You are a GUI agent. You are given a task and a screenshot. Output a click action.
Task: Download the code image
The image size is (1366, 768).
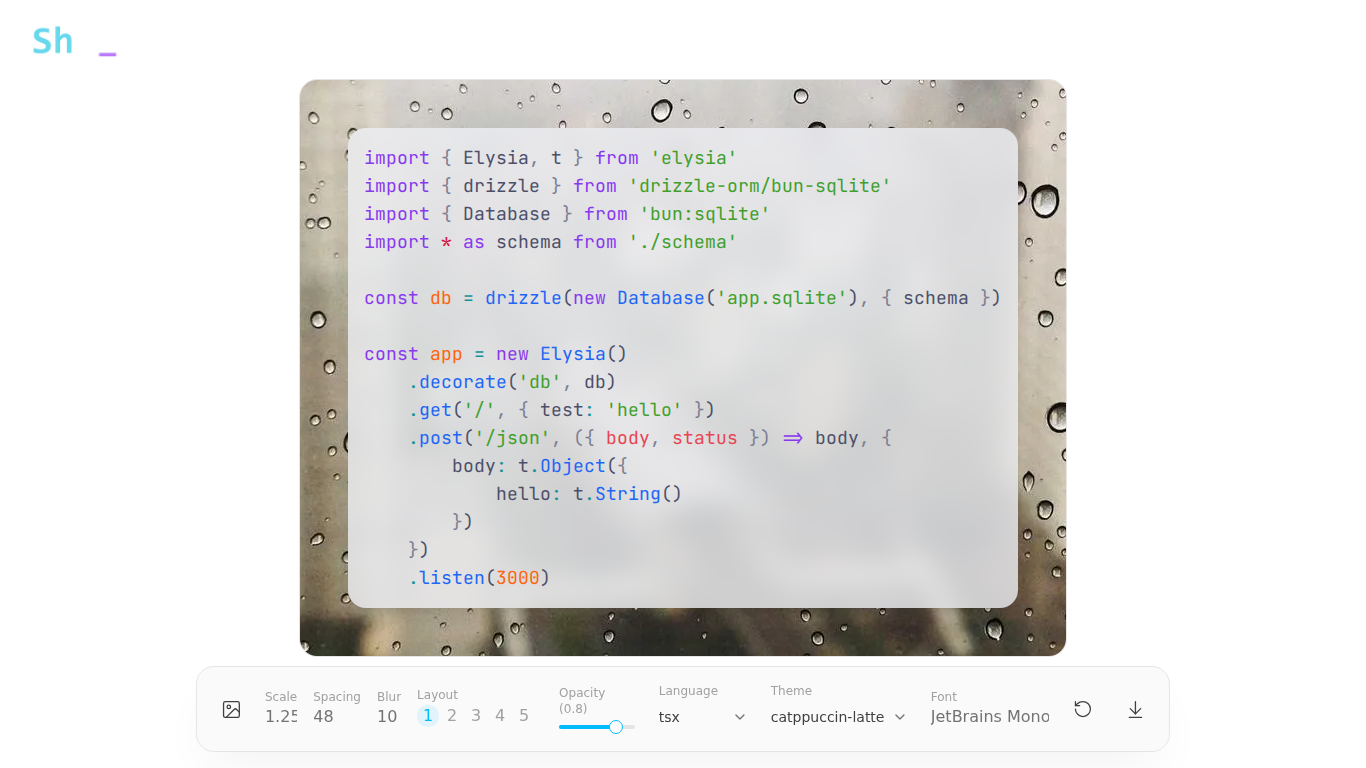click(1135, 709)
